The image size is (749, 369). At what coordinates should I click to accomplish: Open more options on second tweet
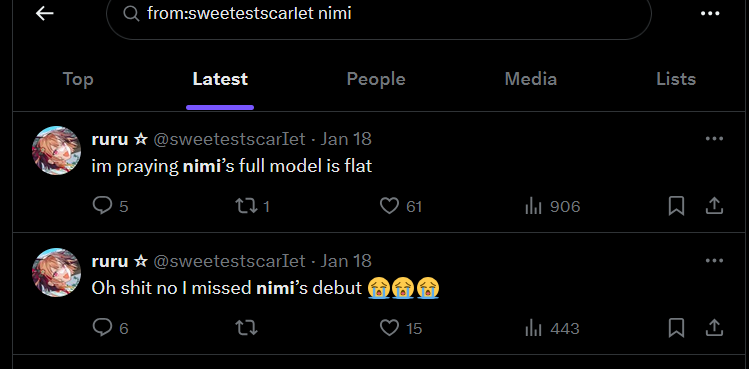click(714, 260)
